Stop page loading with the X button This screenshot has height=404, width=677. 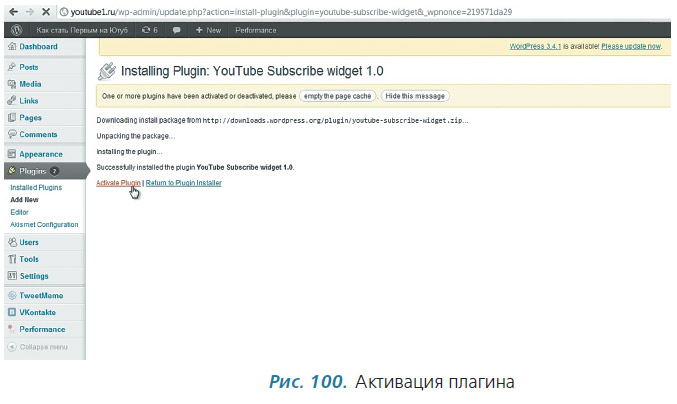pyautogui.click(x=46, y=12)
